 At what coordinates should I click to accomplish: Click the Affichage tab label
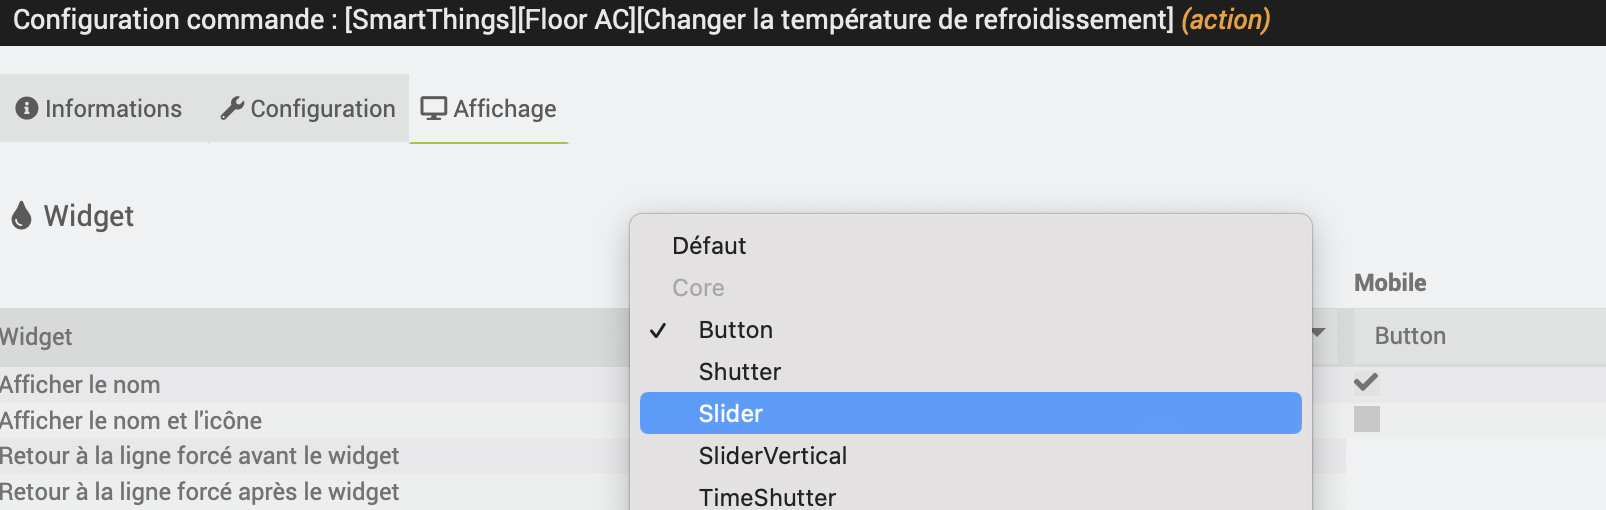click(505, 108)
